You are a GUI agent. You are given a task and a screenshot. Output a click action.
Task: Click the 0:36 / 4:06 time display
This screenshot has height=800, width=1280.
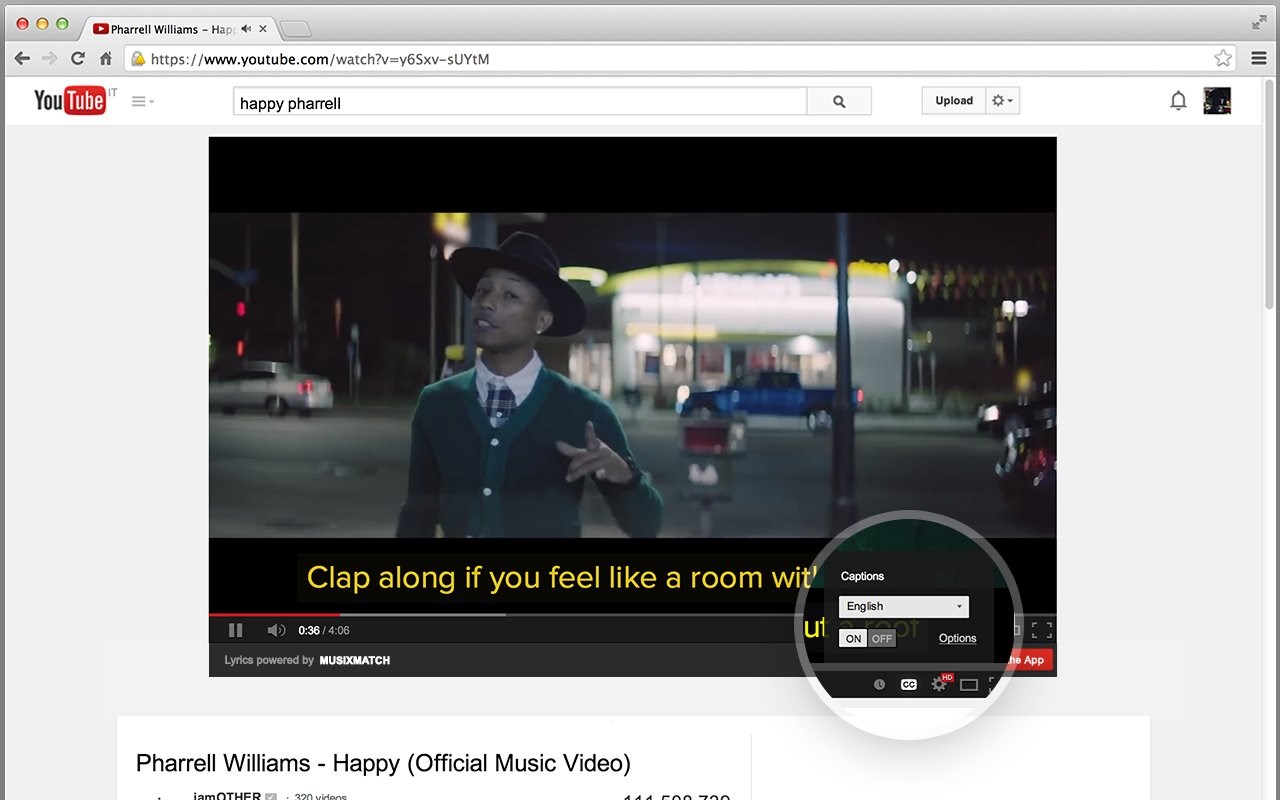click(x=323, y=630)
